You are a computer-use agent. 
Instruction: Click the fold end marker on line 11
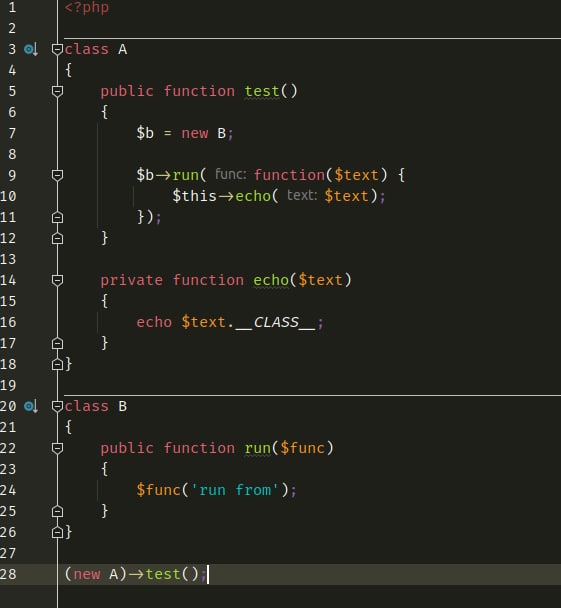click(x=57, y=217)
